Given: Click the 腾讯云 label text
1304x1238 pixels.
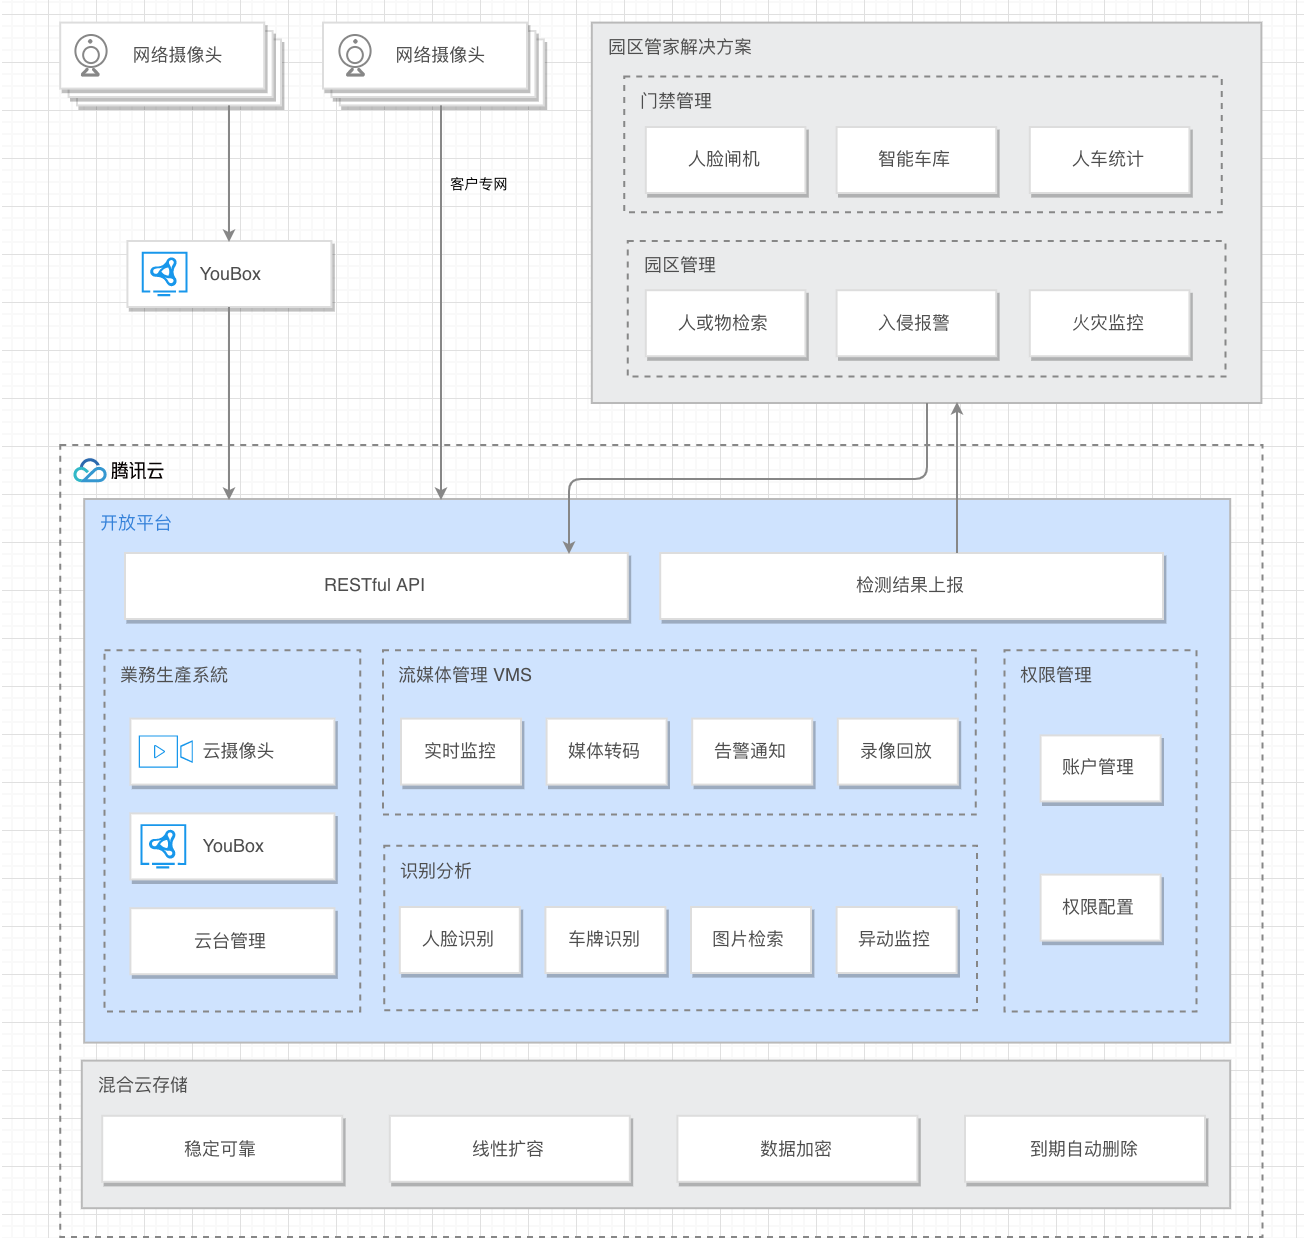Looking at the screenshot, I should (137, 471).
